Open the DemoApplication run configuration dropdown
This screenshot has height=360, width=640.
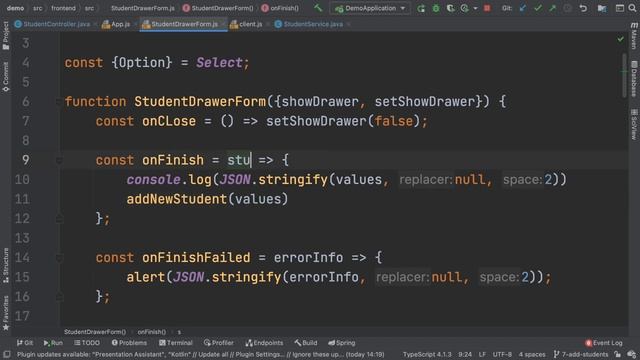pos(370,8)
